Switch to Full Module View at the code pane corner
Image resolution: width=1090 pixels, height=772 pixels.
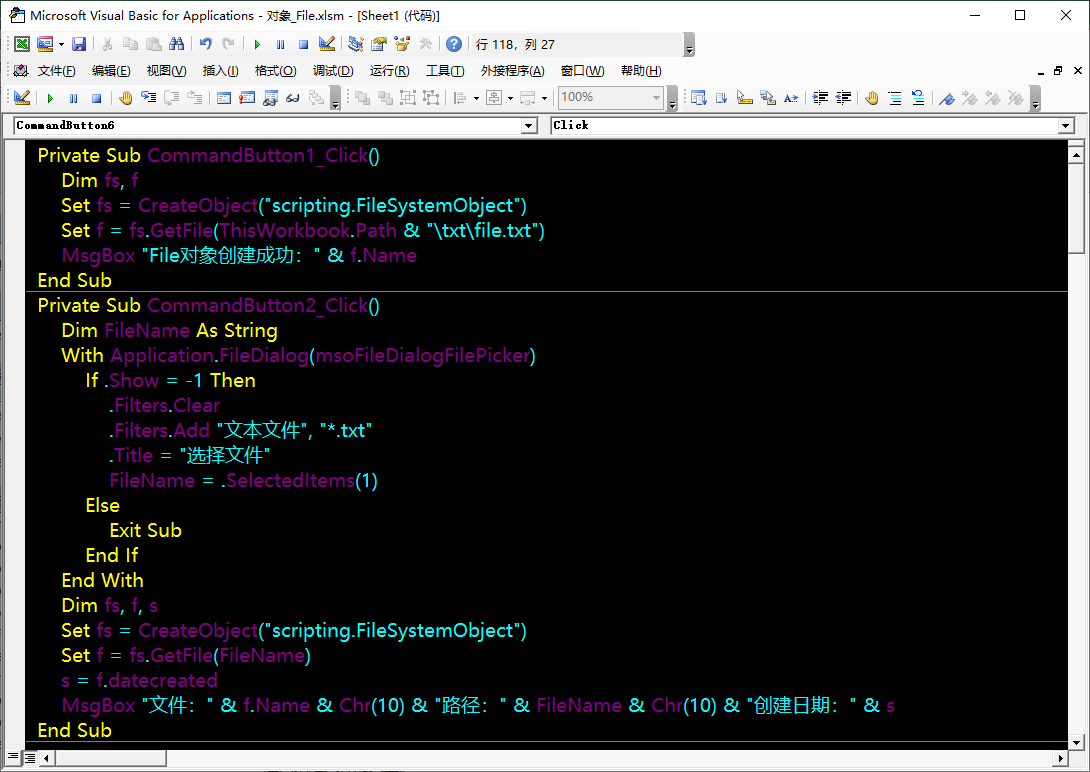click(x=30, y=757)
